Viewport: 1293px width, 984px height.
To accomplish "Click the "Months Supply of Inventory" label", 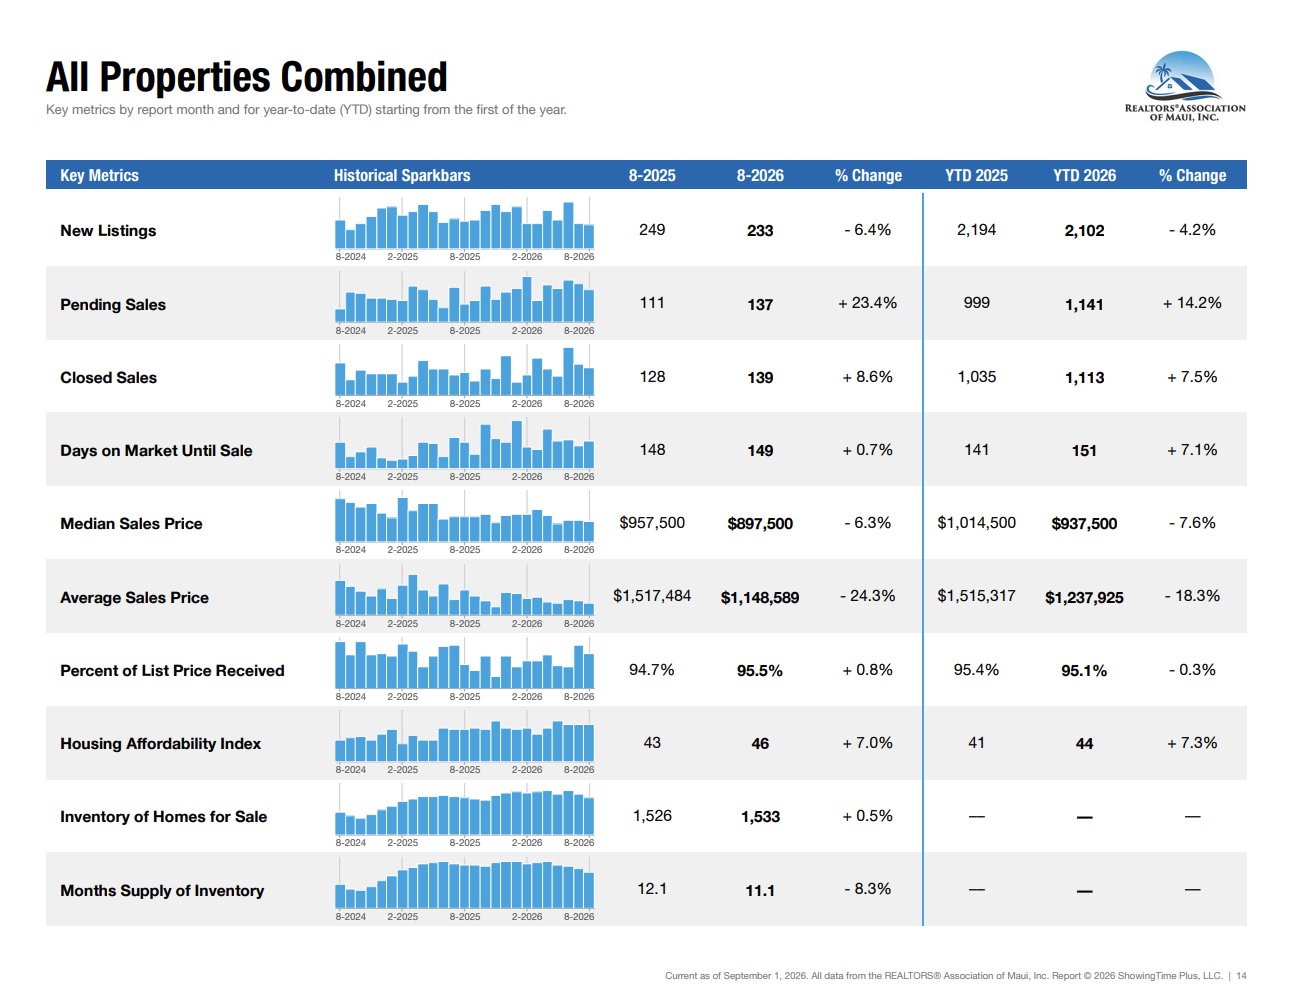I will pyautogui.click(x=162, y=891).
